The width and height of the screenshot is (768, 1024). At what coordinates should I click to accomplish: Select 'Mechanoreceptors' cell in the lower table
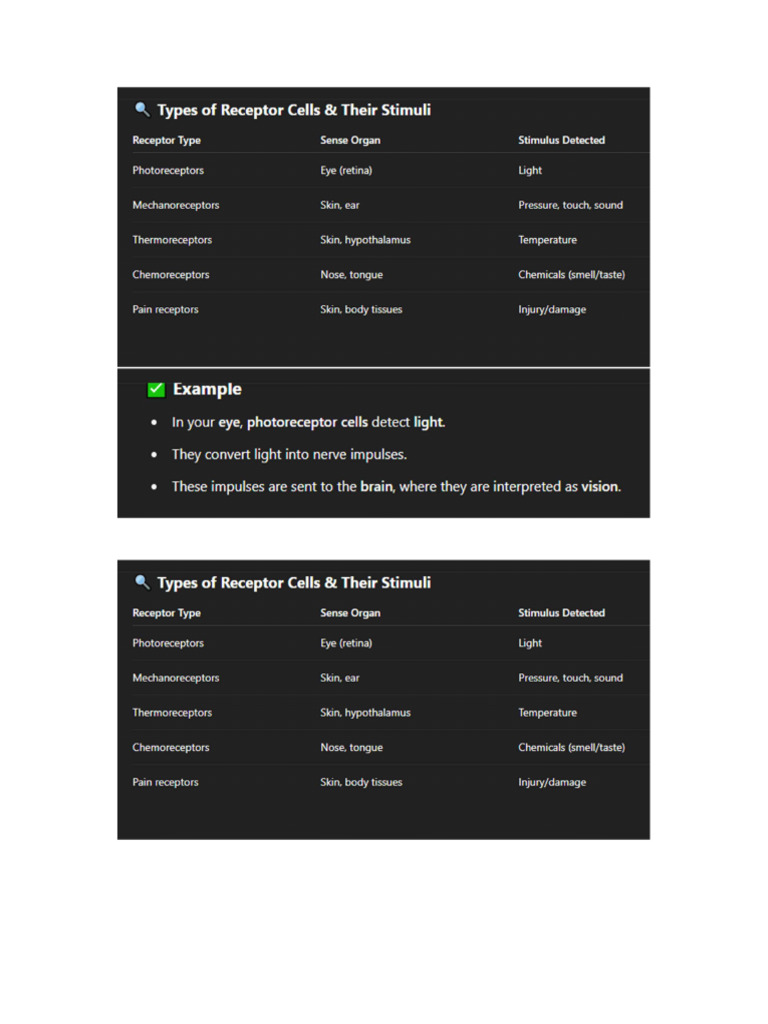tap(176, 678)
